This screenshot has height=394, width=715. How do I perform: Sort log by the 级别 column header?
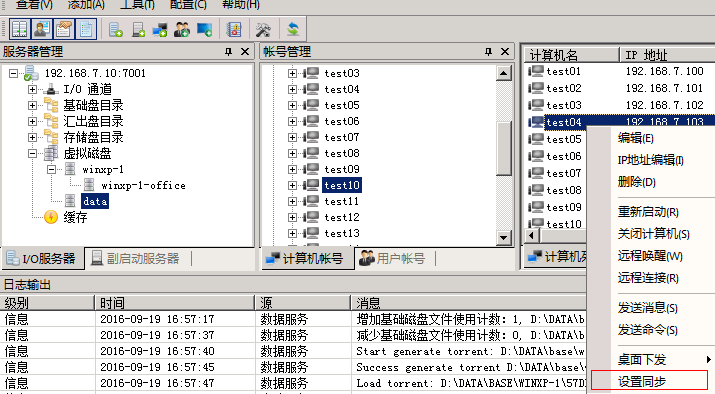[x=47, y=303]
